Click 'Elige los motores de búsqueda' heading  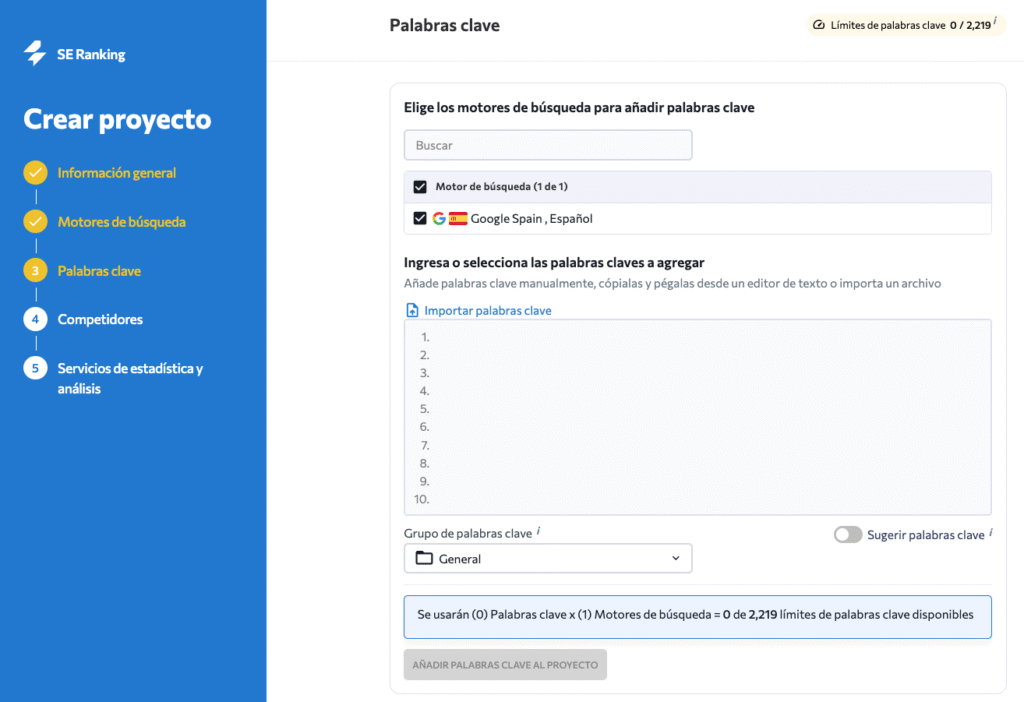tap(579, 108)
